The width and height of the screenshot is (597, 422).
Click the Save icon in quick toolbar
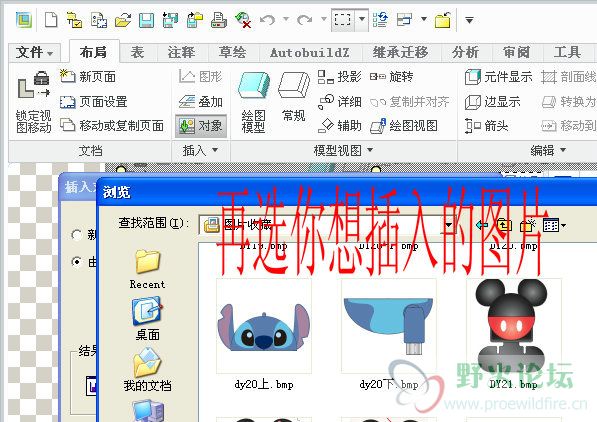click(146, 20)
